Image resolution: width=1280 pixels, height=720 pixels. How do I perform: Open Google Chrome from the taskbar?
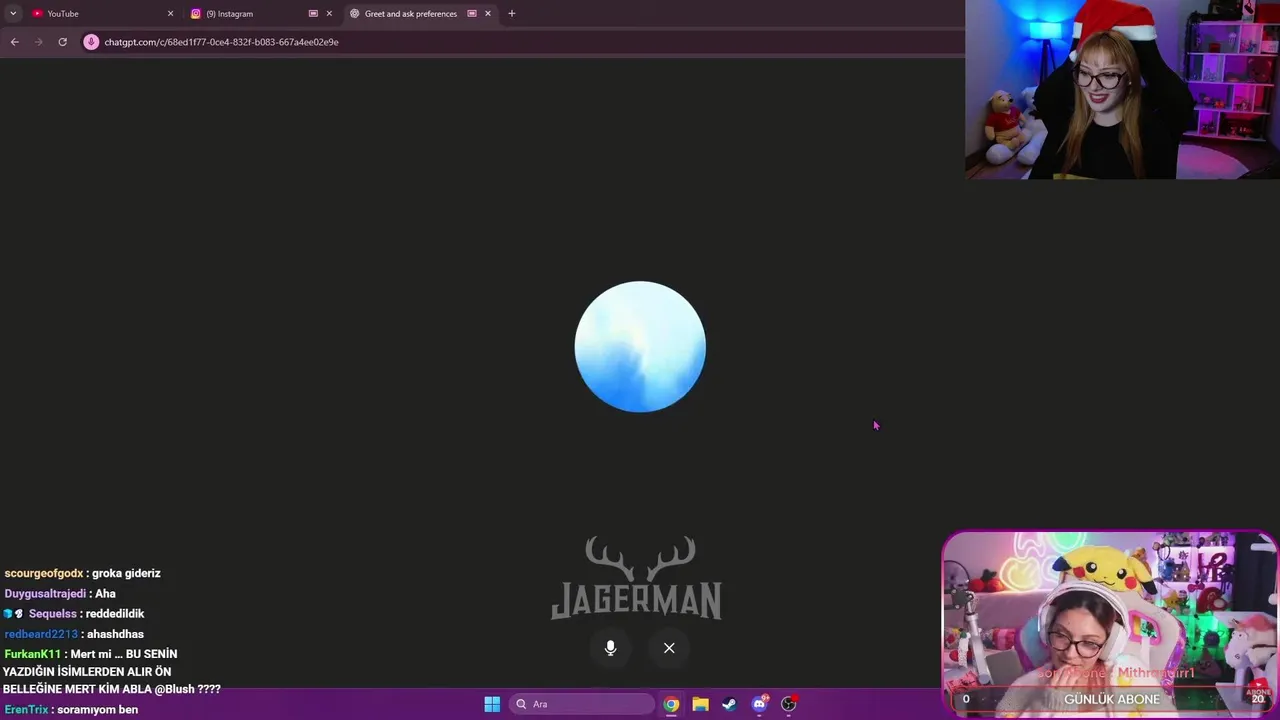[x=671, y=704]
